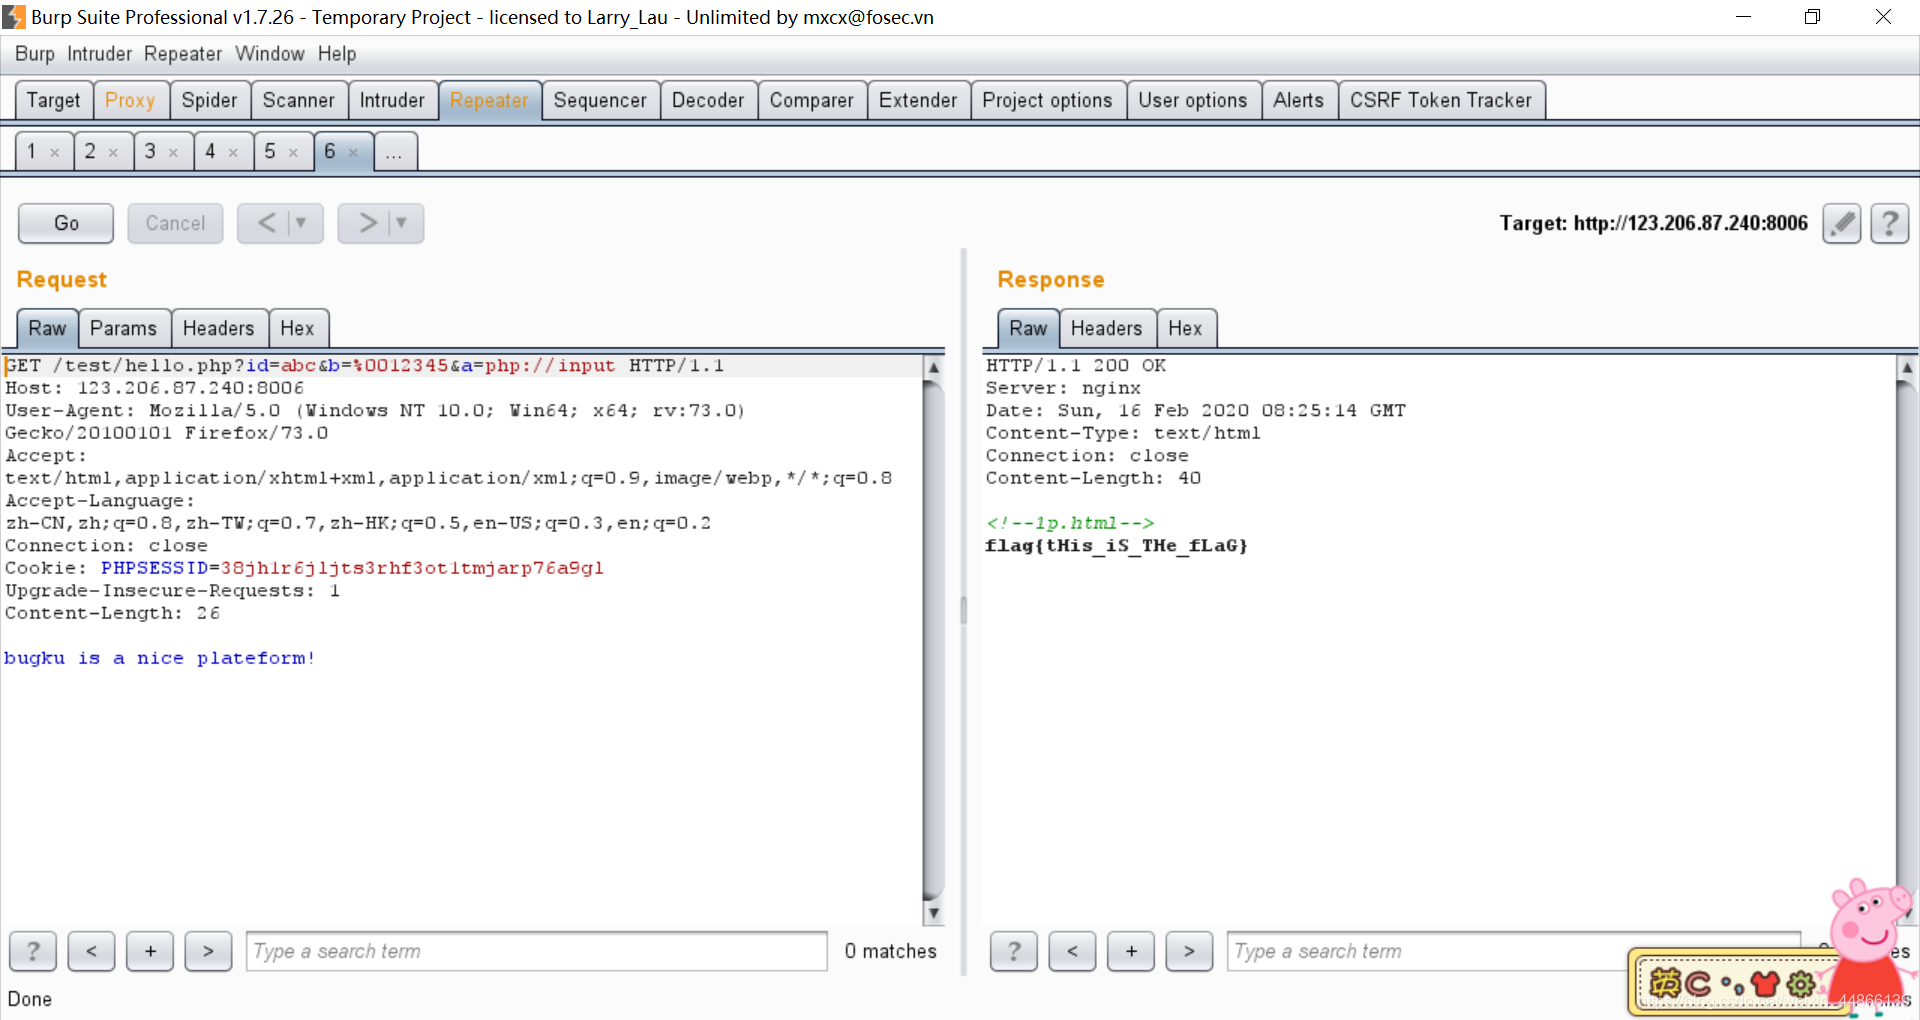Open the Alerts tab
This screenshot has height=1020, width=1920.
(x=1299, y=100)
